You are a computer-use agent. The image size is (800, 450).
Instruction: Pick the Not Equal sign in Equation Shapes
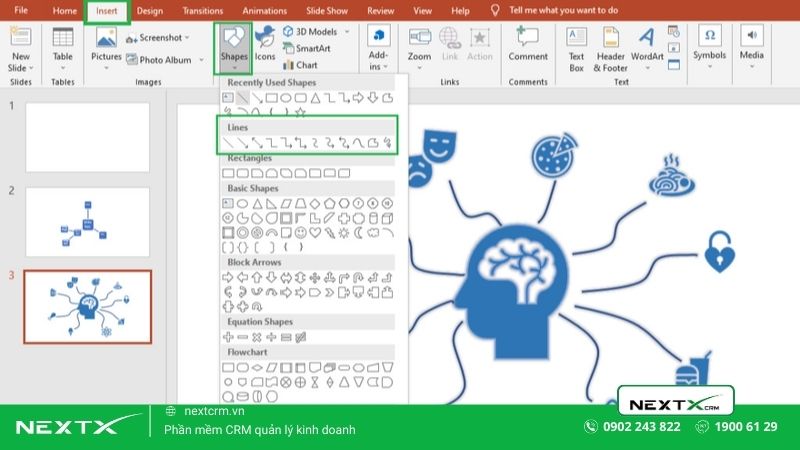tap(301, 337)
